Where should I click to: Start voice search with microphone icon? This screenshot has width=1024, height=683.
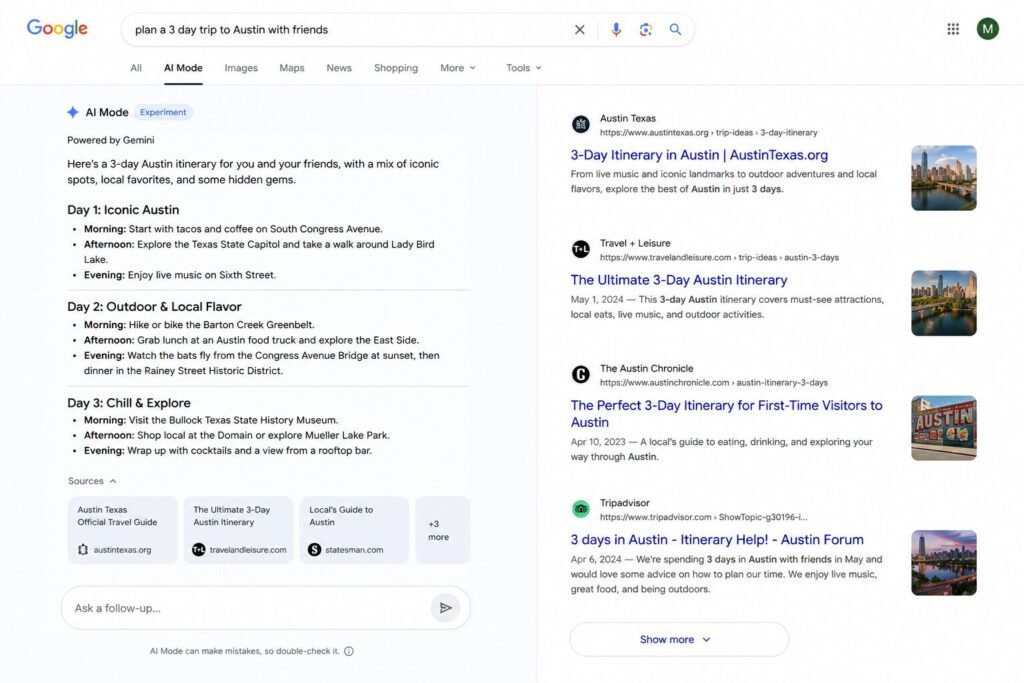[615, 29]
